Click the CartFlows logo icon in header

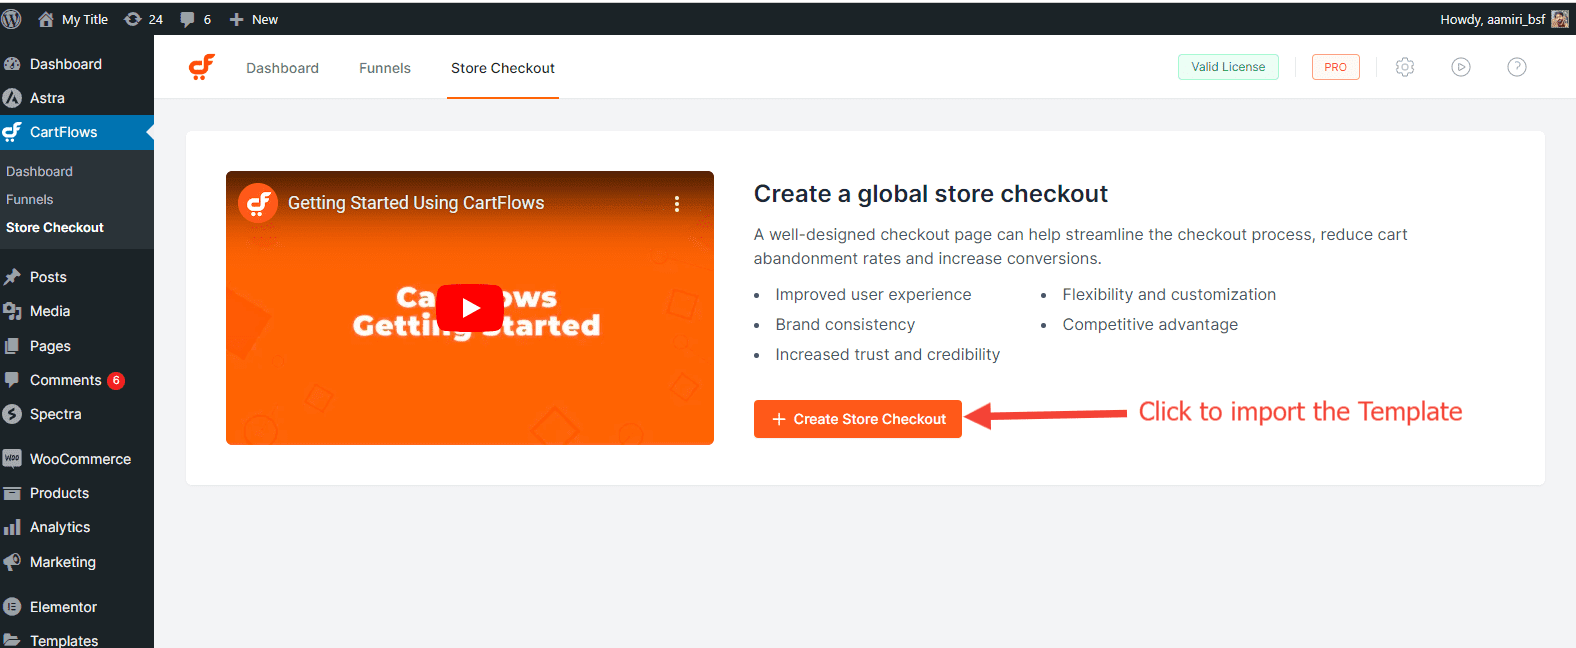tap(202, 67)
